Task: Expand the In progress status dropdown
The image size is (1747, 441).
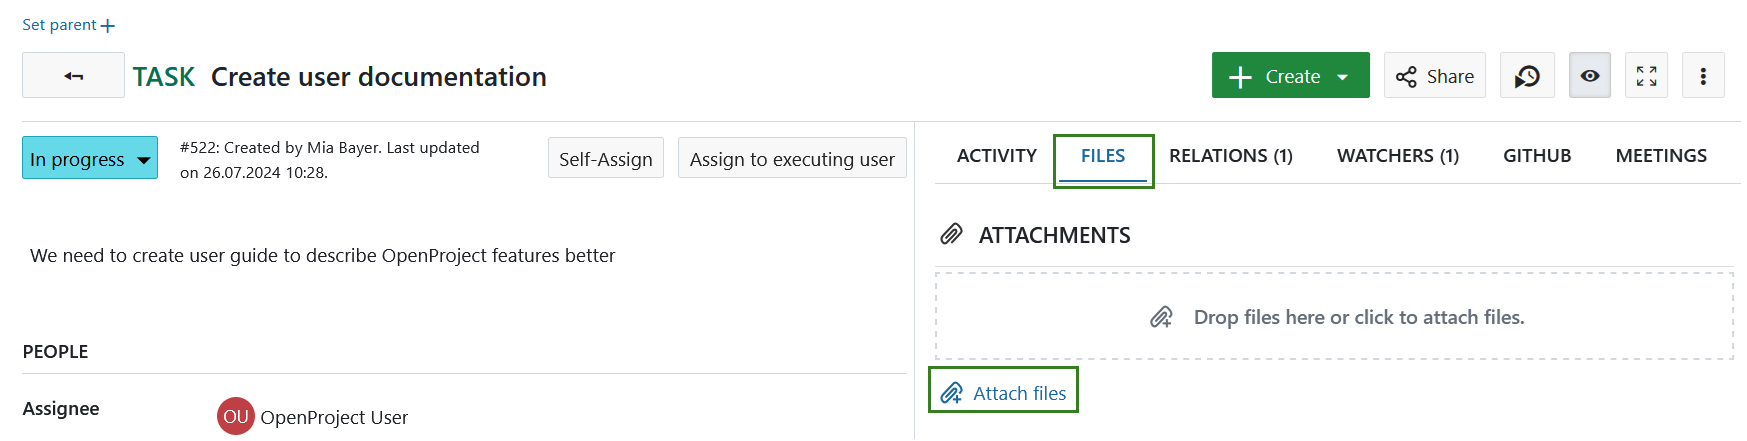Action: click(90, 159)
